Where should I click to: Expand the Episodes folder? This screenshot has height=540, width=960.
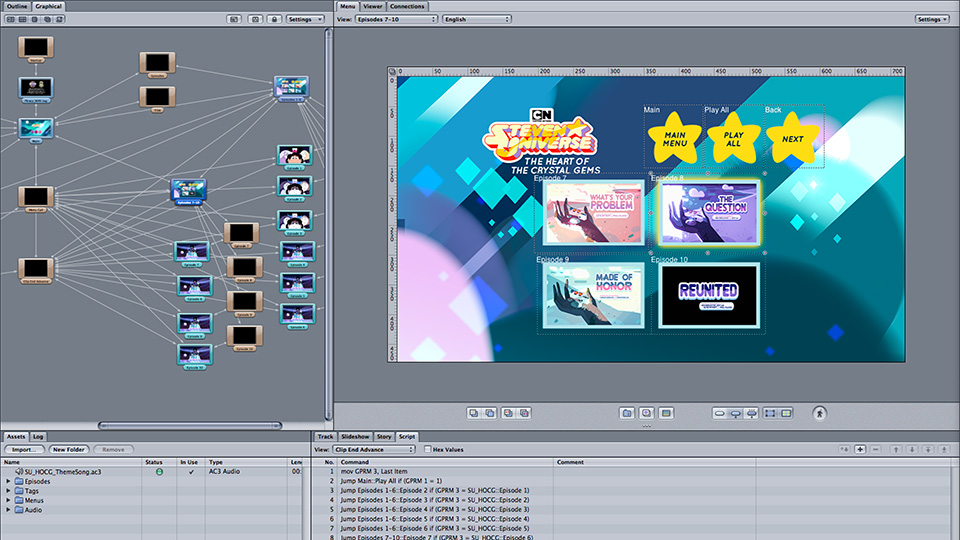(9, 481)
